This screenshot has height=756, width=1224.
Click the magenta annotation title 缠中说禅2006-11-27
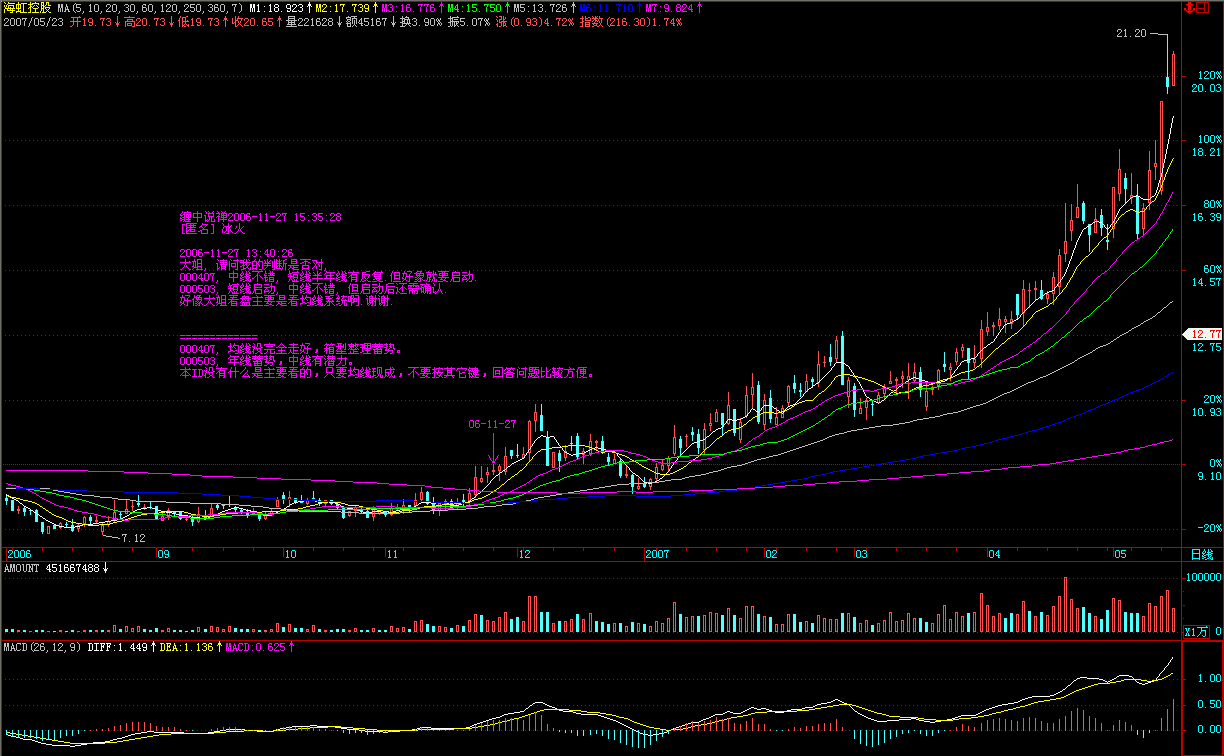pyautogui.click(x=260, y=217)
